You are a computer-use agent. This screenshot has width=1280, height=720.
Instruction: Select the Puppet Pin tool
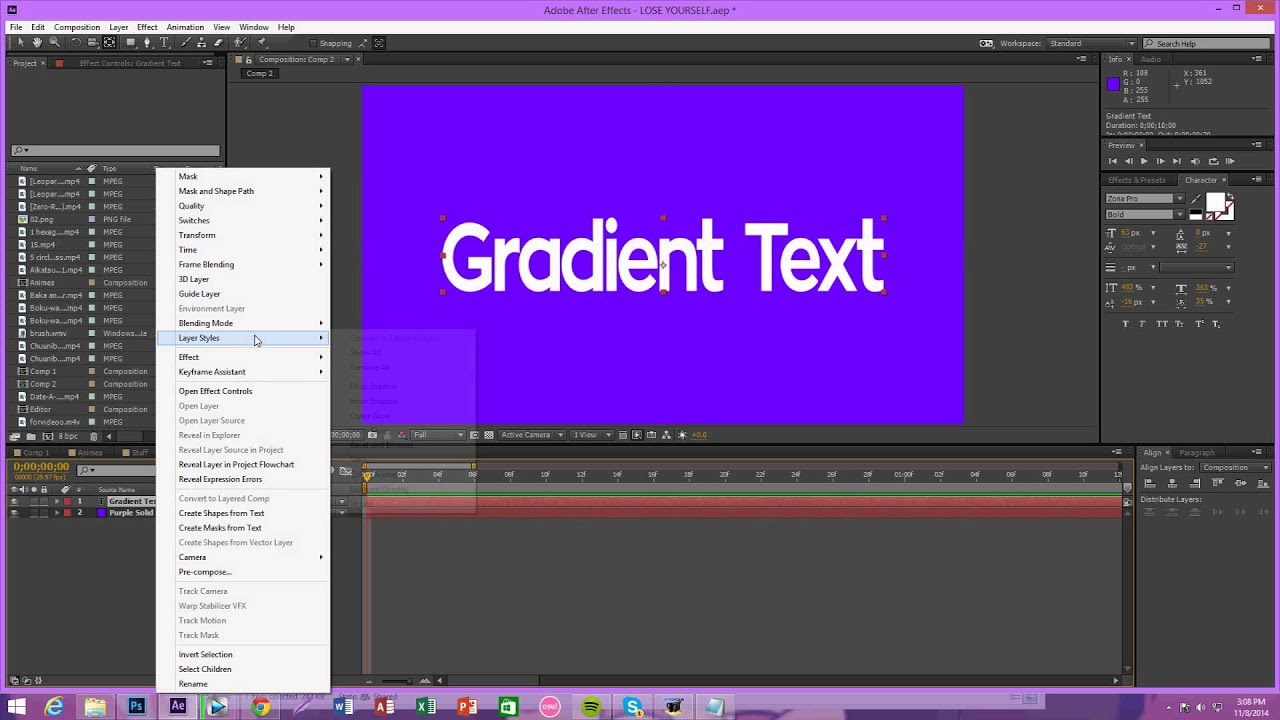click(263, 42)
